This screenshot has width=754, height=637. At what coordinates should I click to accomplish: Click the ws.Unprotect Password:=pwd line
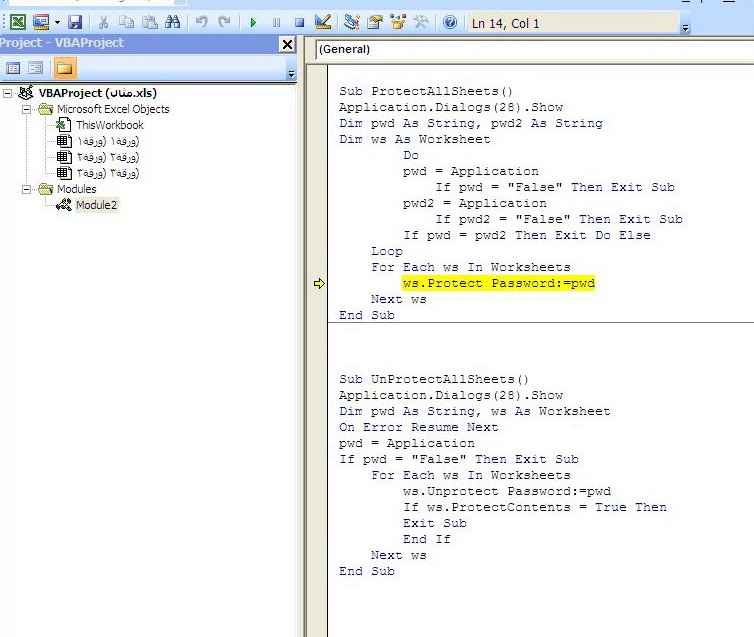coord(507,491)
